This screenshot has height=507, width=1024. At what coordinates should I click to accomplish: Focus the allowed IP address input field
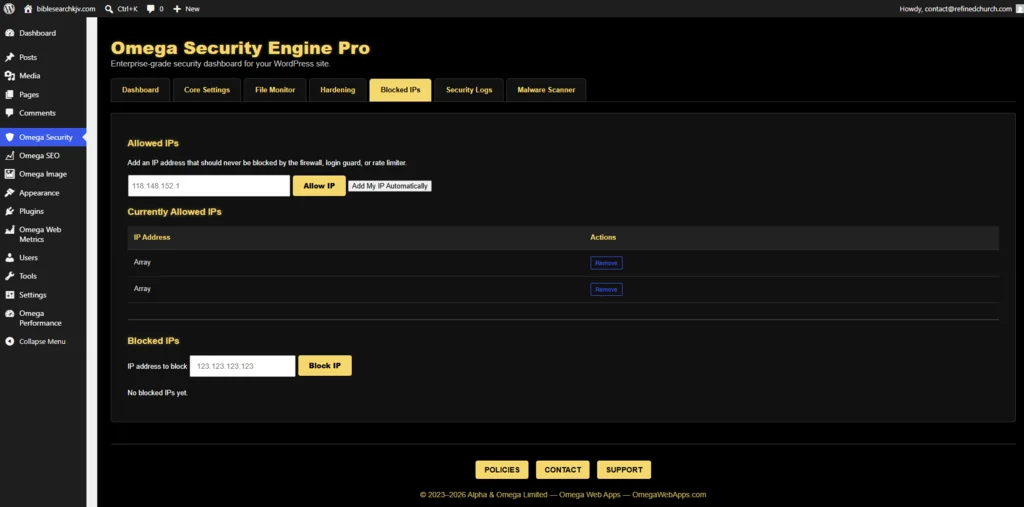[x=209, y=186]
